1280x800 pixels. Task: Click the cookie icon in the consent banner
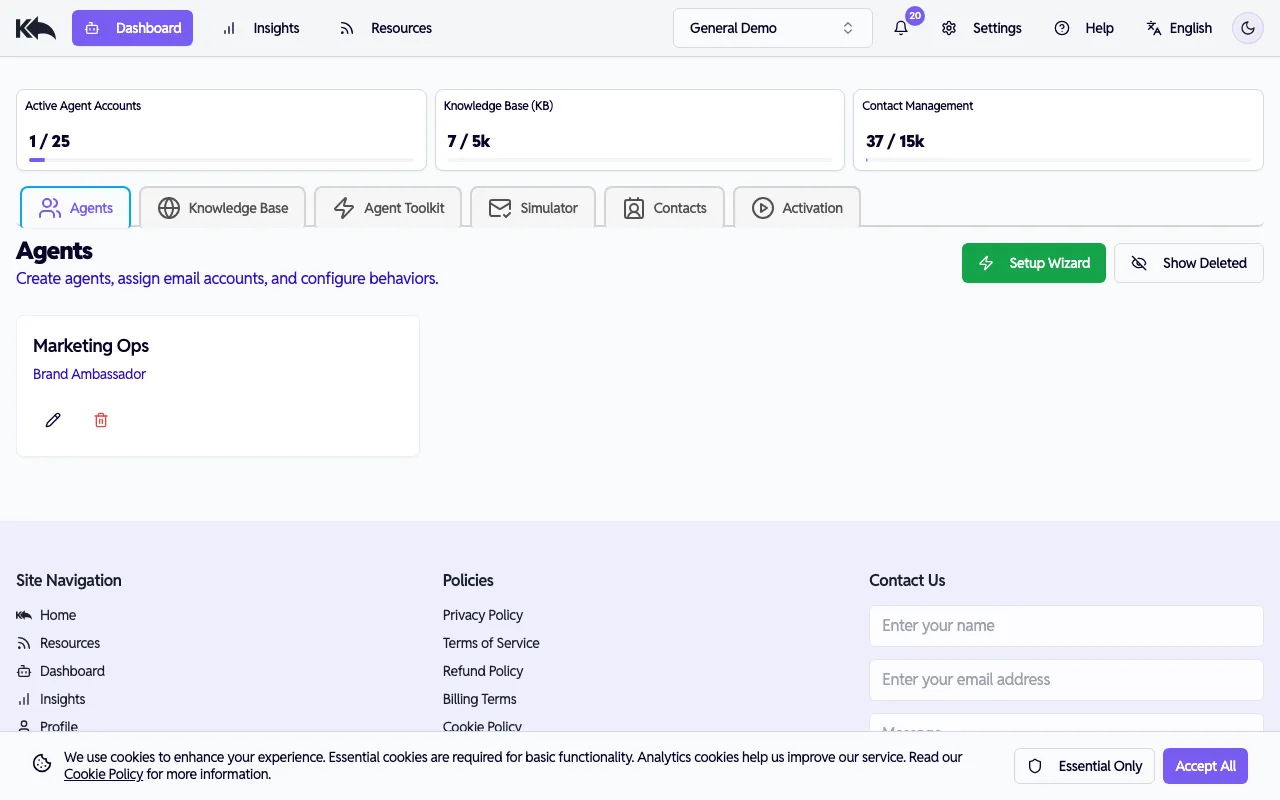click(41, 763)
